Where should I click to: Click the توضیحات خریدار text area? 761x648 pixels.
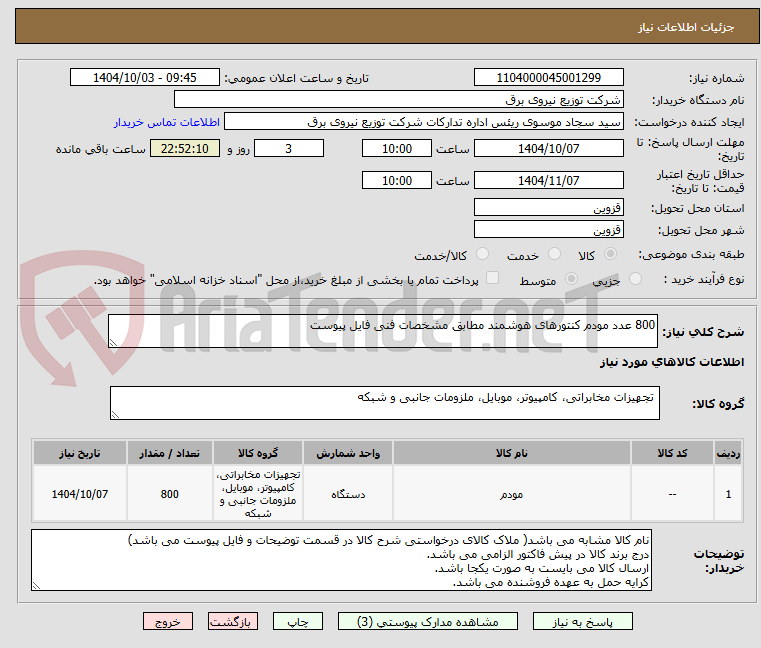(x=341, y=560)
